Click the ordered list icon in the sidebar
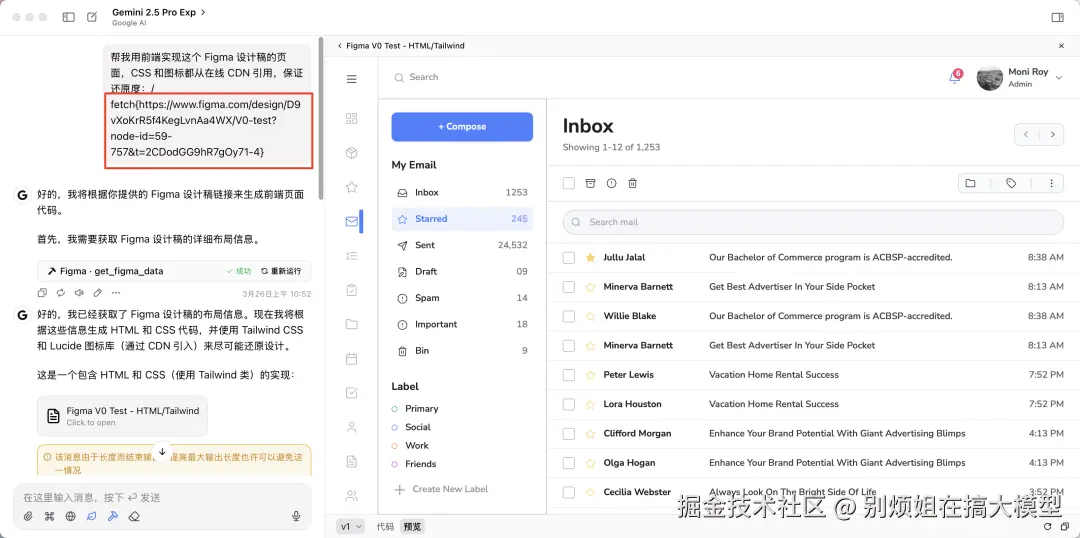1080x538 pixels. pyautogui.click(x=352, y=256)
